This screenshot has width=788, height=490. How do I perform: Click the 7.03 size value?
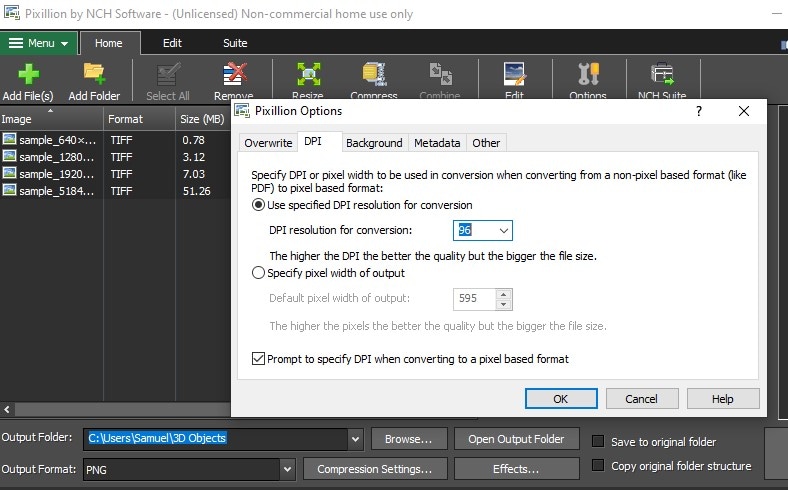coord(193,174)
